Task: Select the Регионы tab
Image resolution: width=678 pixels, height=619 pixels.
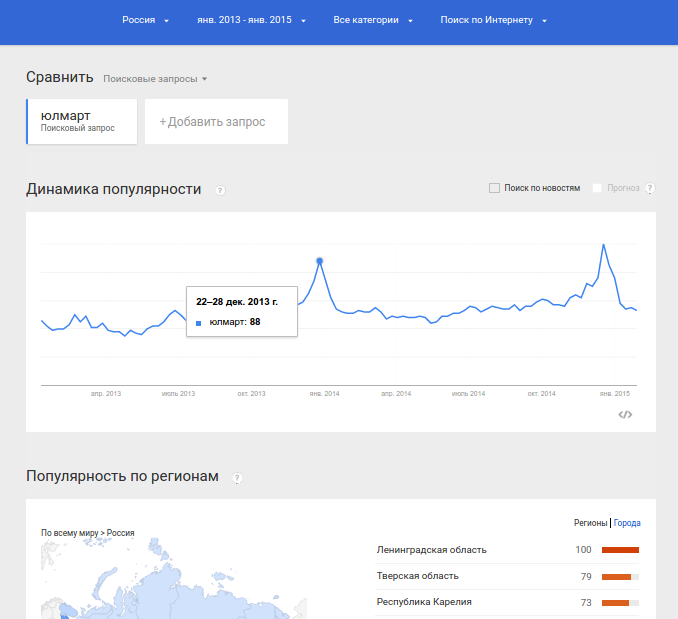Action: click(x=590, y=523)
